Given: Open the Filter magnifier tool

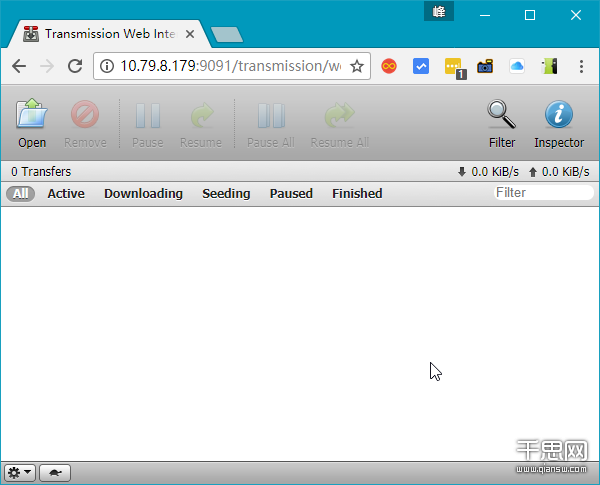Looking at the screenshot, I should [501, 114].
